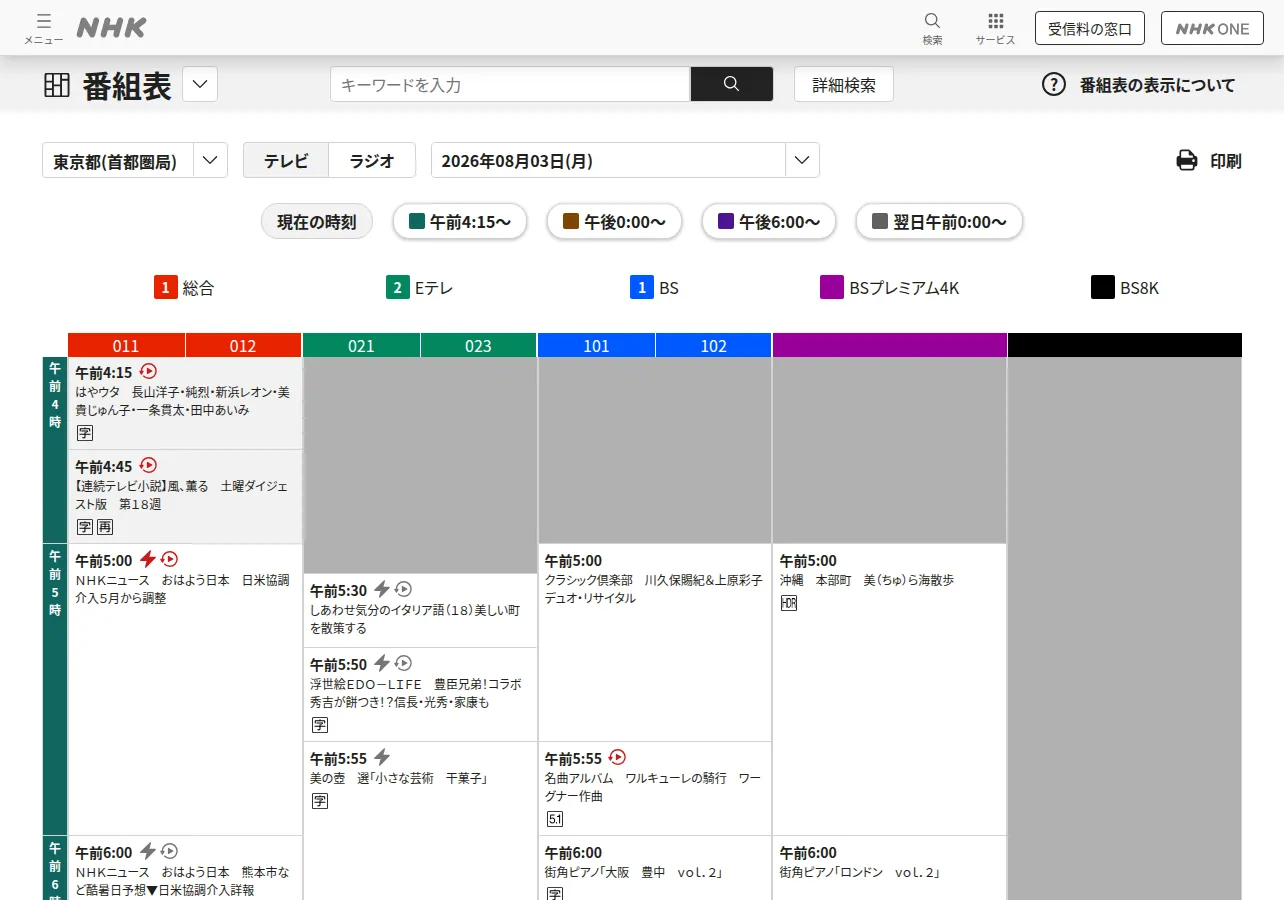Click the play icon on 午前5:00 NHKニュース

pos(169,559)
